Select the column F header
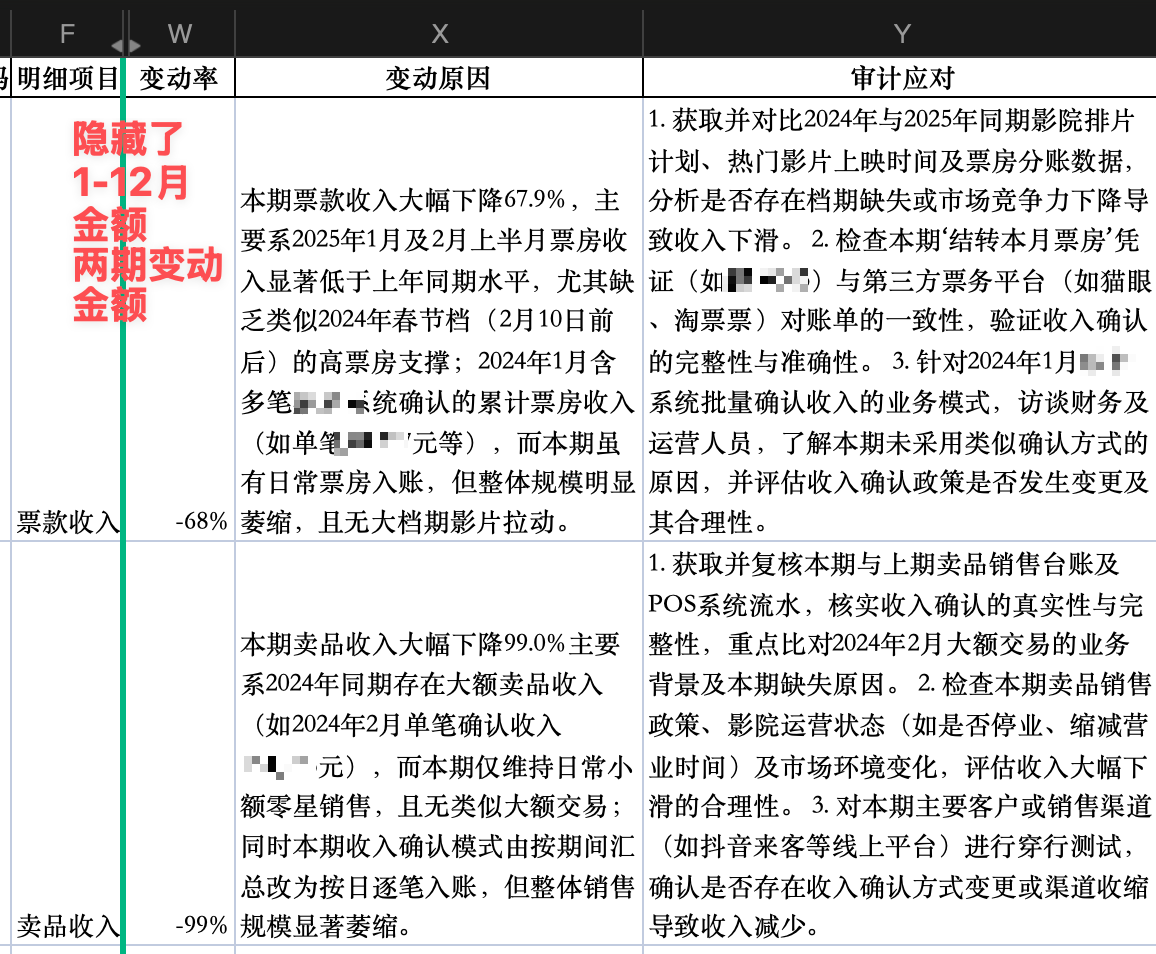The image size is (1156, 954). coord(66,34)
